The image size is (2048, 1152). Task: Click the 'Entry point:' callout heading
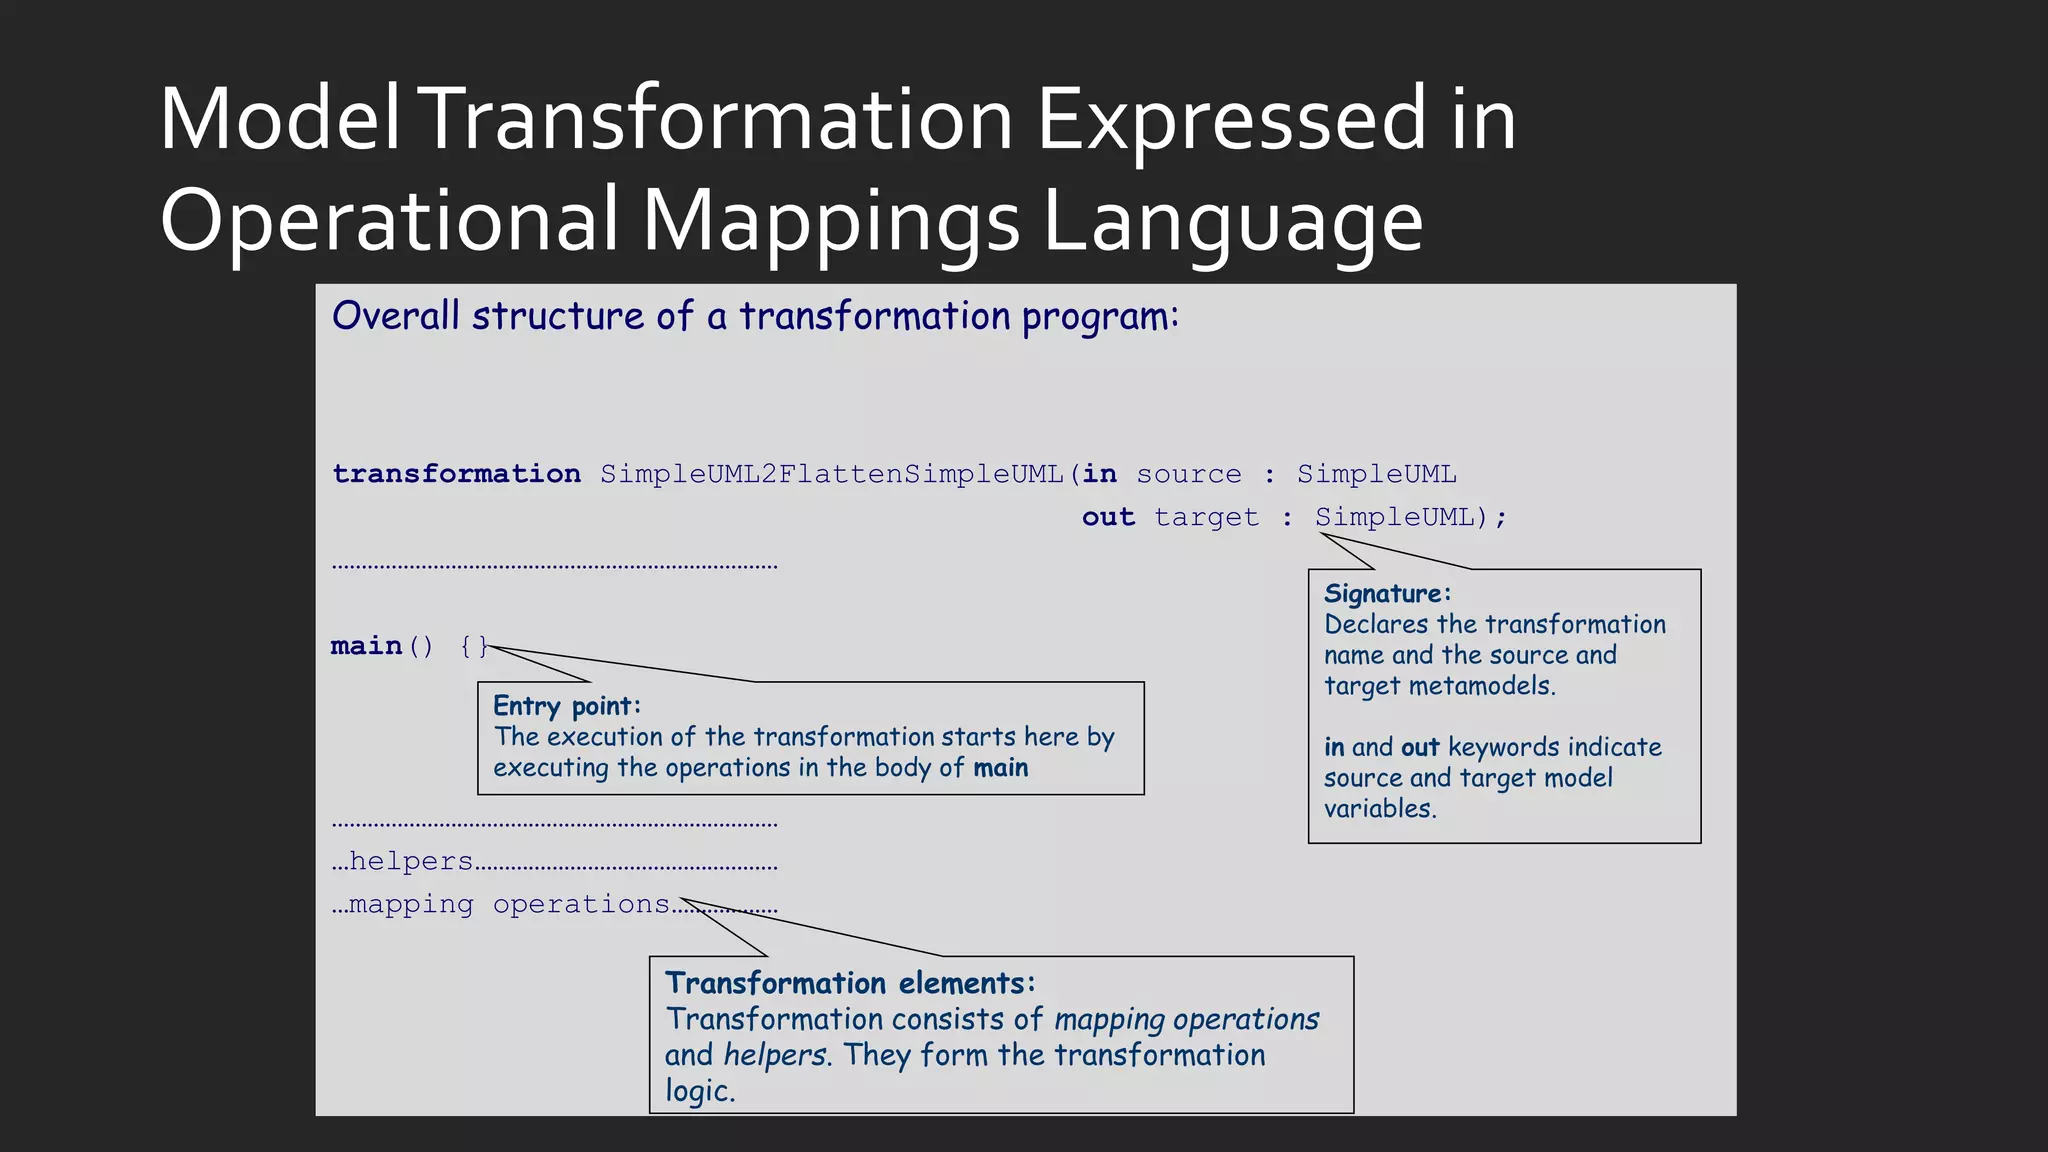click(566, 706)
